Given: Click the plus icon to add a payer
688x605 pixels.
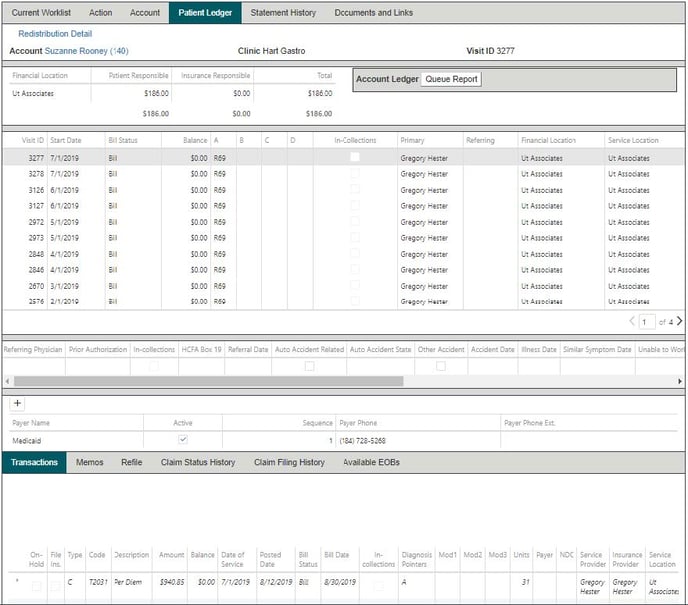Looking at the screenshot, I should (x=18, y=403).
